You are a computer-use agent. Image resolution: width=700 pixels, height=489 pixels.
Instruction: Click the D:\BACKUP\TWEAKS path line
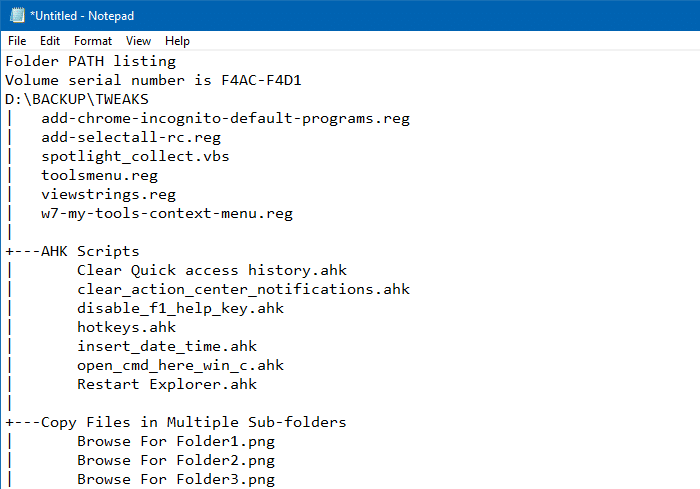(77, 100)
